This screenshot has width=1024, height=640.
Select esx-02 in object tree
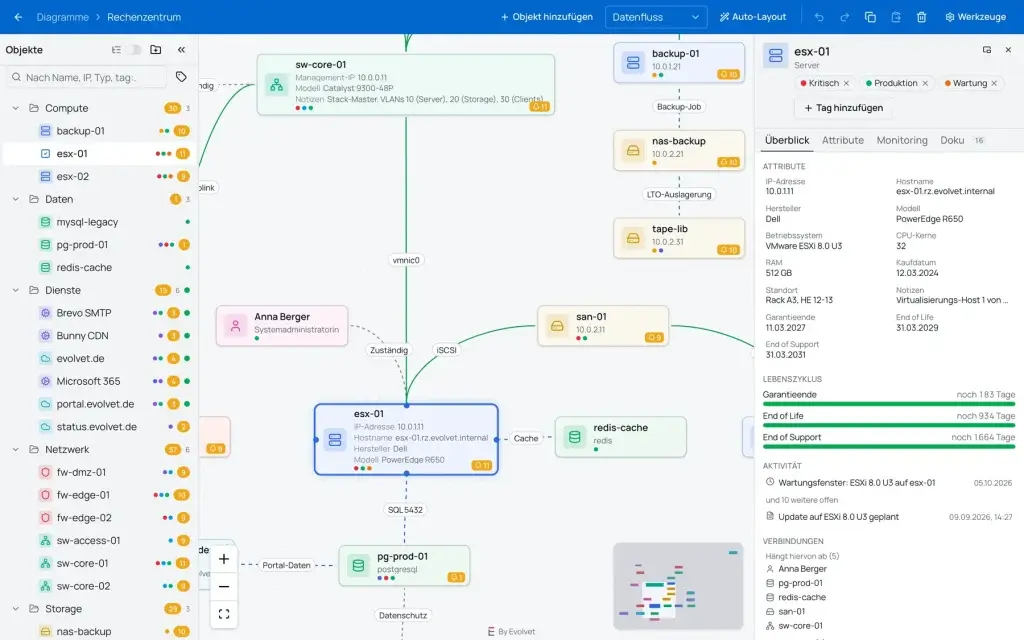(98, 176)
